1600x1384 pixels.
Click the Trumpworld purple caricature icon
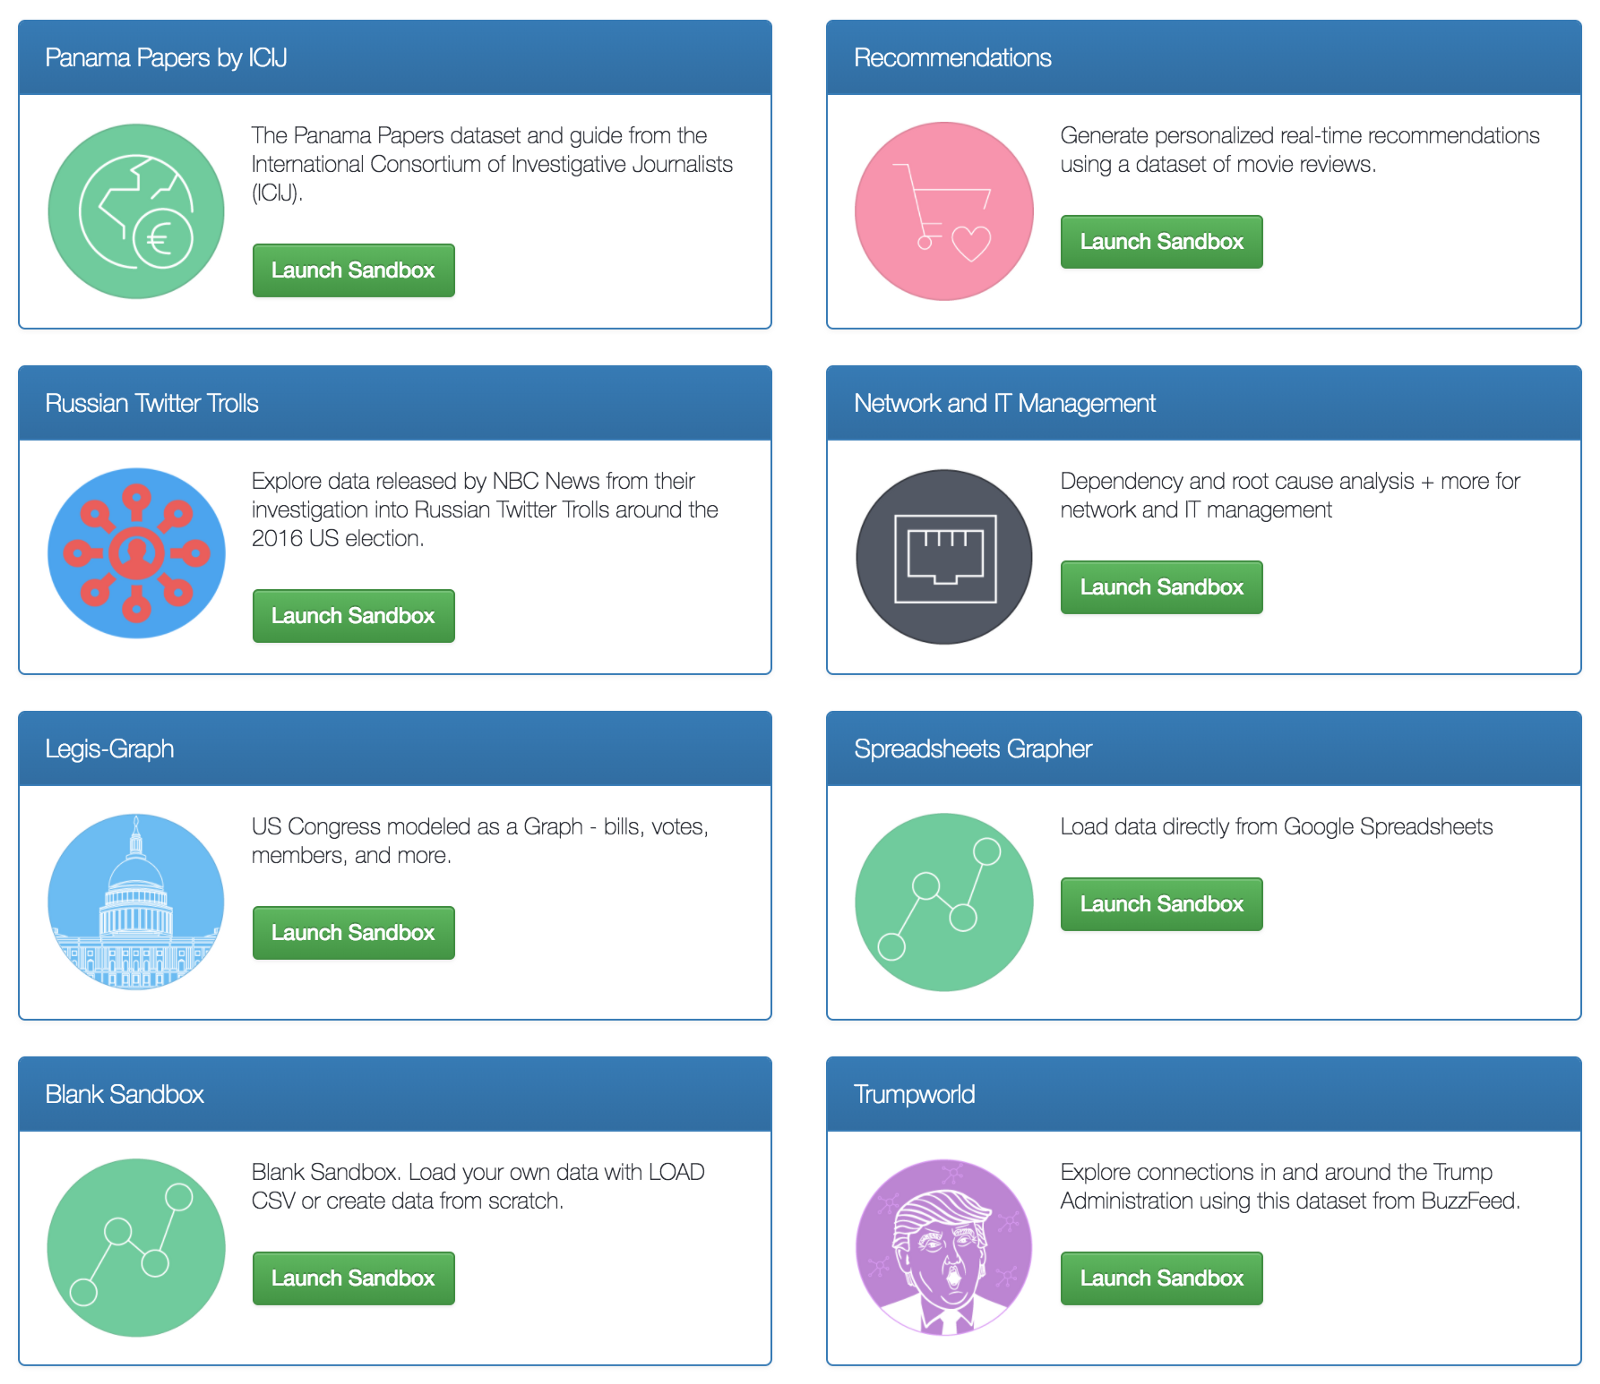point(944,1247)
